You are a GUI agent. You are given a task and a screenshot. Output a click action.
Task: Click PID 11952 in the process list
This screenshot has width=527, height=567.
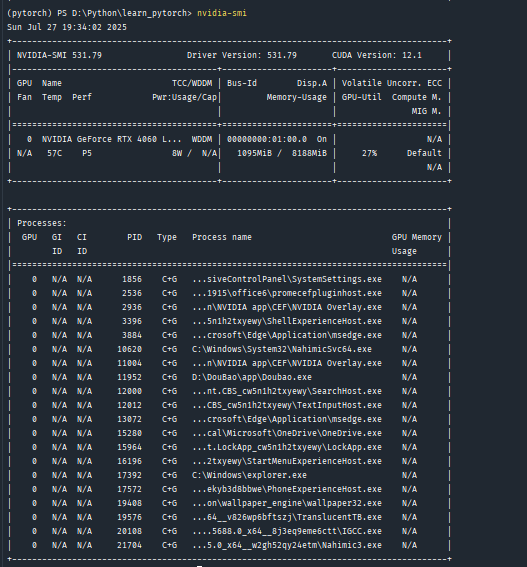point(129,378)
